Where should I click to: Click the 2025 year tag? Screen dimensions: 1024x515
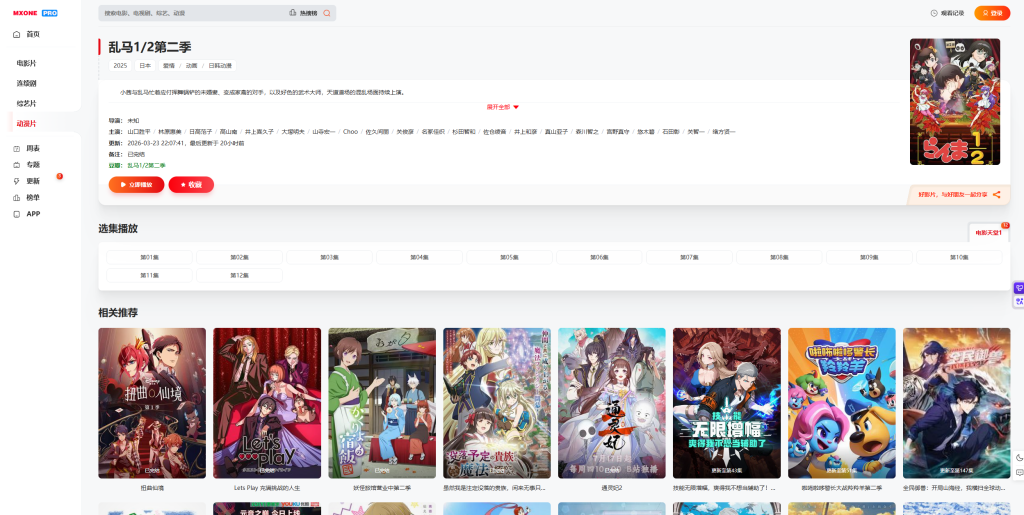120,66
